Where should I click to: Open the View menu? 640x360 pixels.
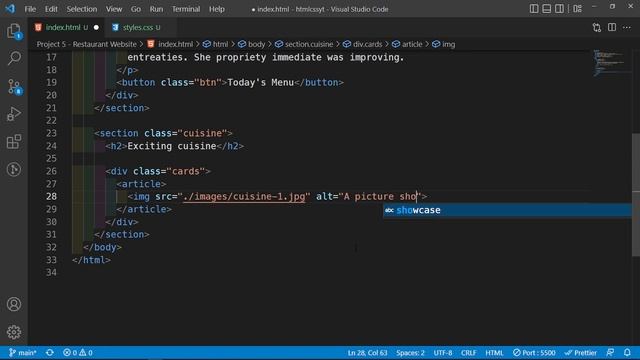(x=114, y=9)
